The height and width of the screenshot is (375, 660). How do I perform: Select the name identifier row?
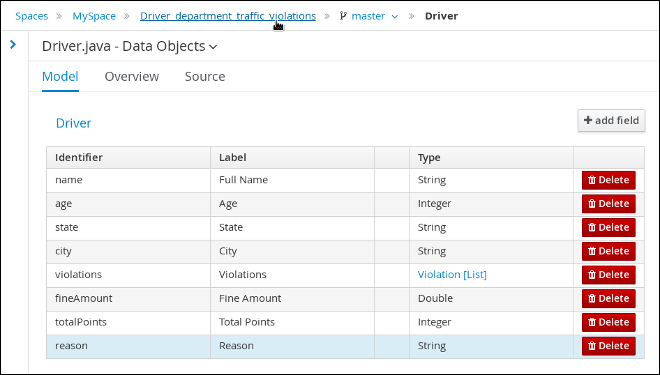345,180
